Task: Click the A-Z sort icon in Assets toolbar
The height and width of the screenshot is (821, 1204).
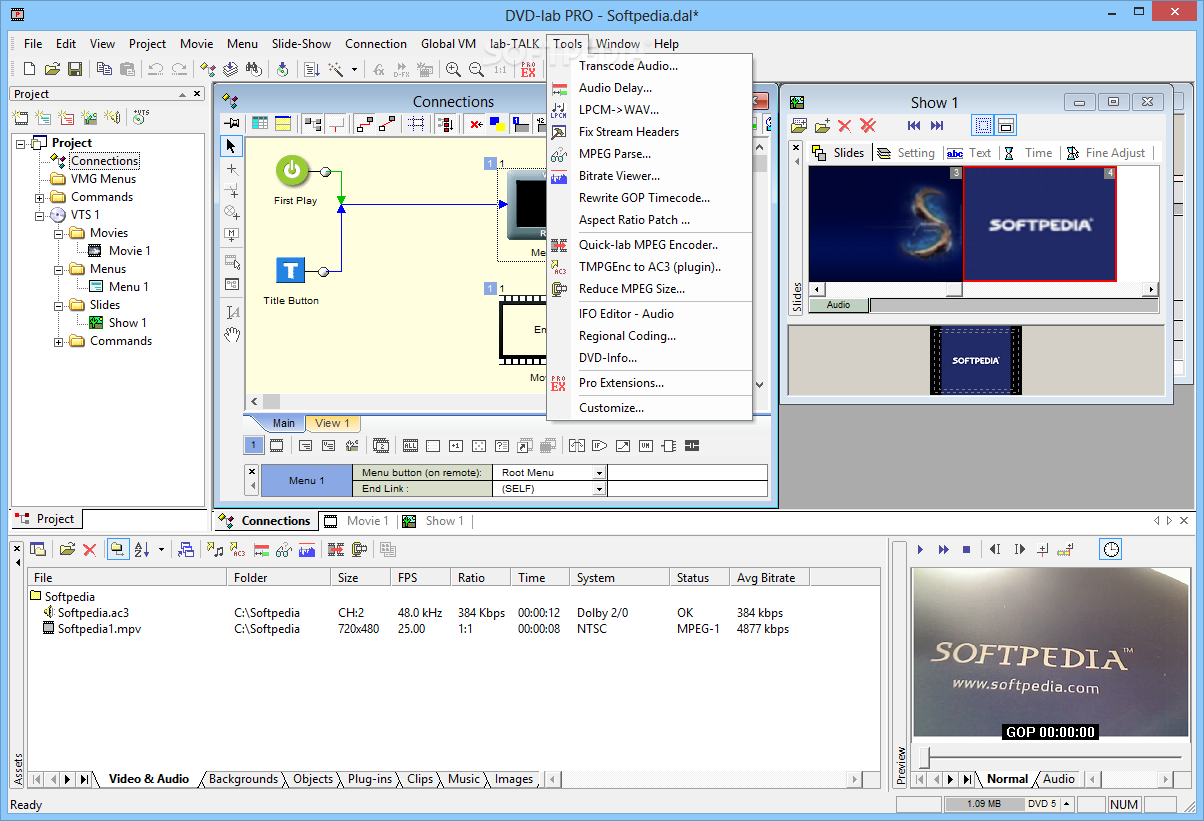Action: (141, 549)
